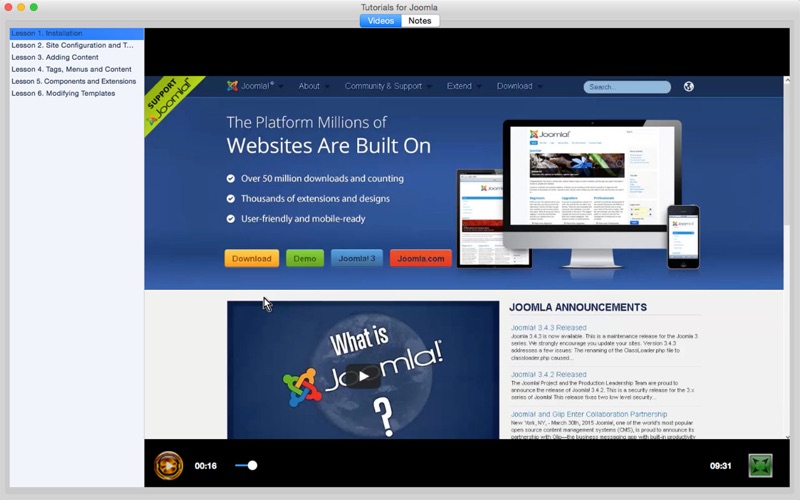Open Joomla! 3.4.2 Released announcement
Image resolution: width=800 pixels, height=500 pixels.
tap(548, 374)
